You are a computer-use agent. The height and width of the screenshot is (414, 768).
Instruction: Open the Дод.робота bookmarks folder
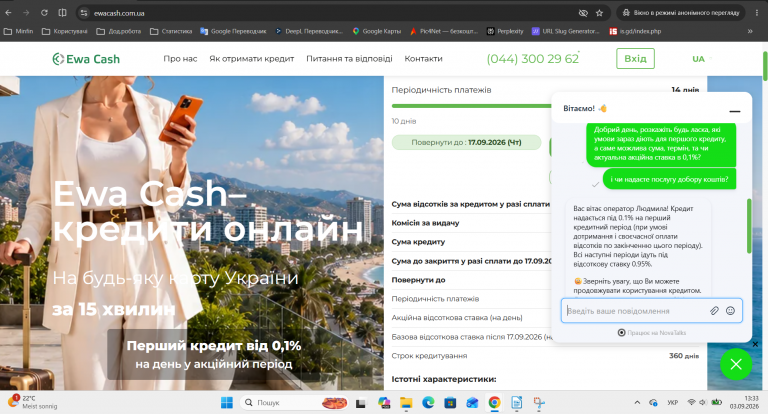(x=119, y=31)
